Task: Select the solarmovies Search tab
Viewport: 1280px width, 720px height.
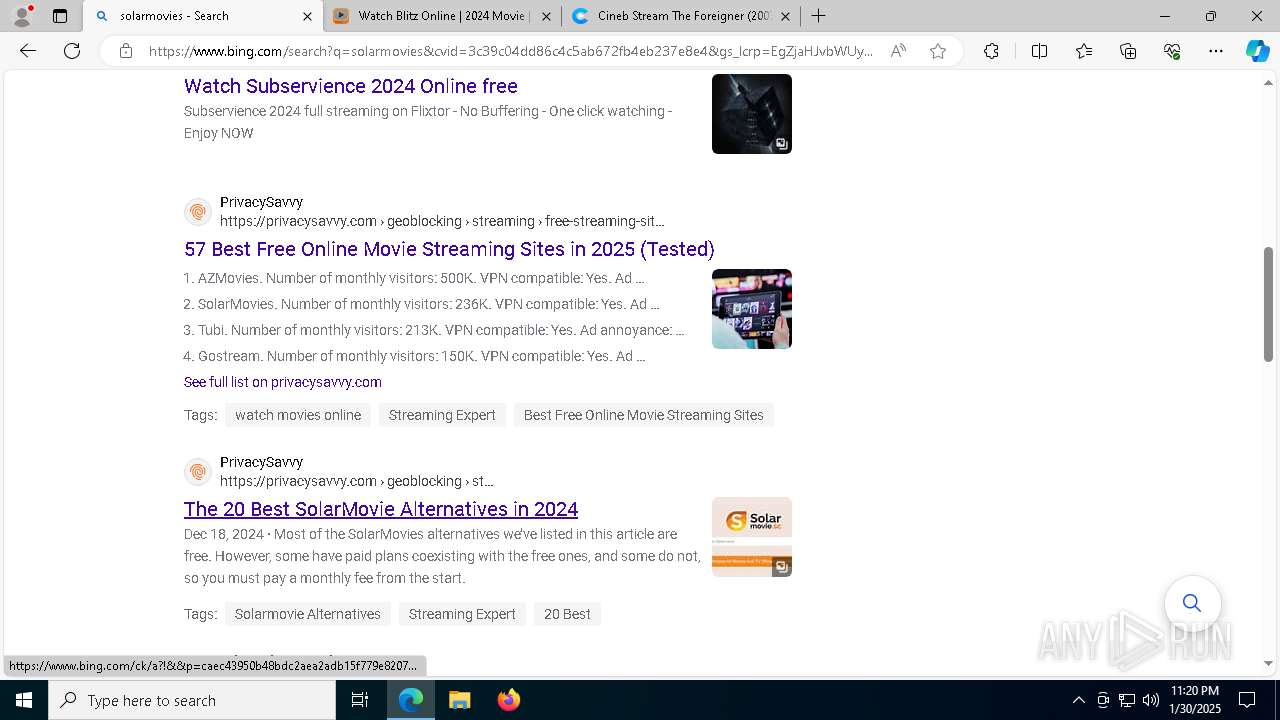Action: pyautogui.click(x=202, y=16)
